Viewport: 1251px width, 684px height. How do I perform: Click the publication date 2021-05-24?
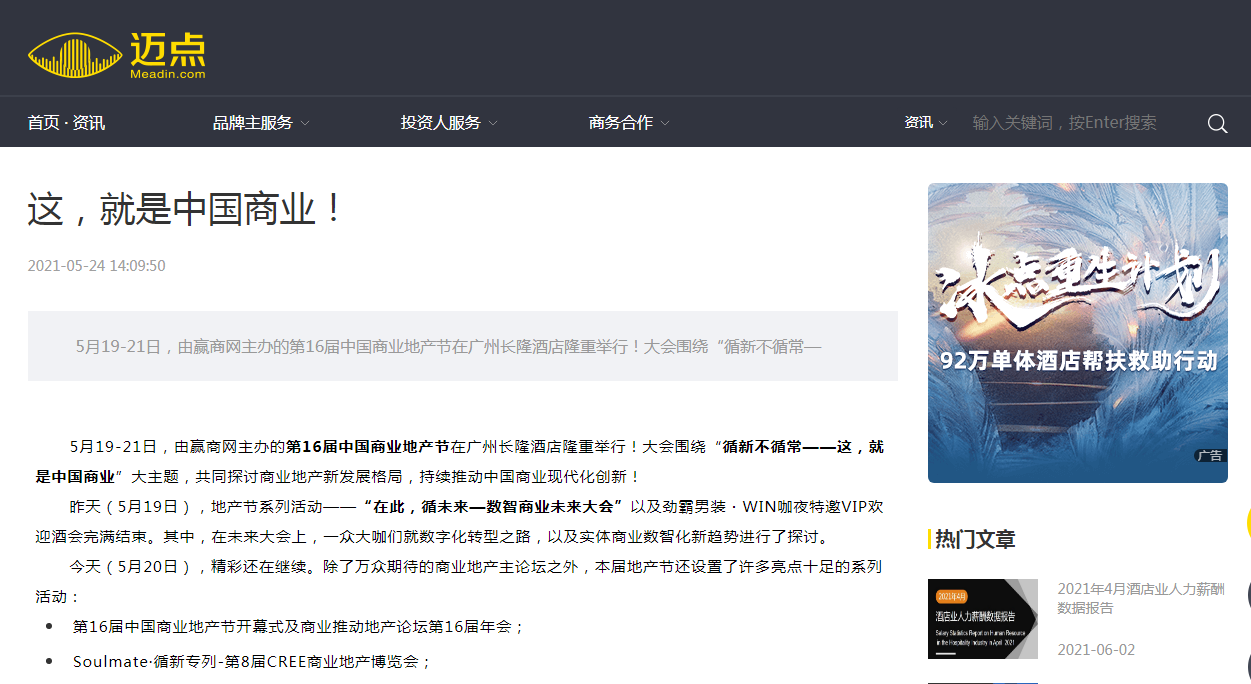click(x=95, y=265)
